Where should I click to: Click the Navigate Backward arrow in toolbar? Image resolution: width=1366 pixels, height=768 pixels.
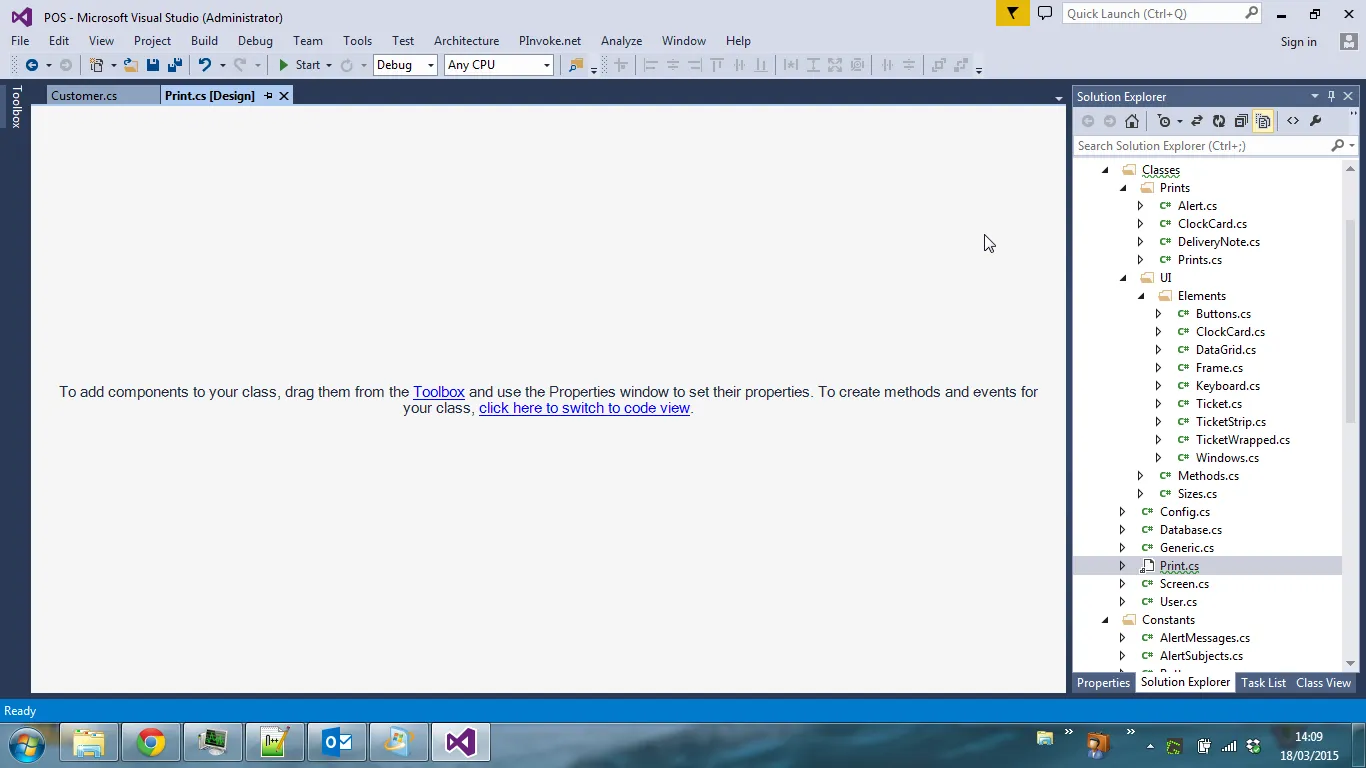(32, 65)
